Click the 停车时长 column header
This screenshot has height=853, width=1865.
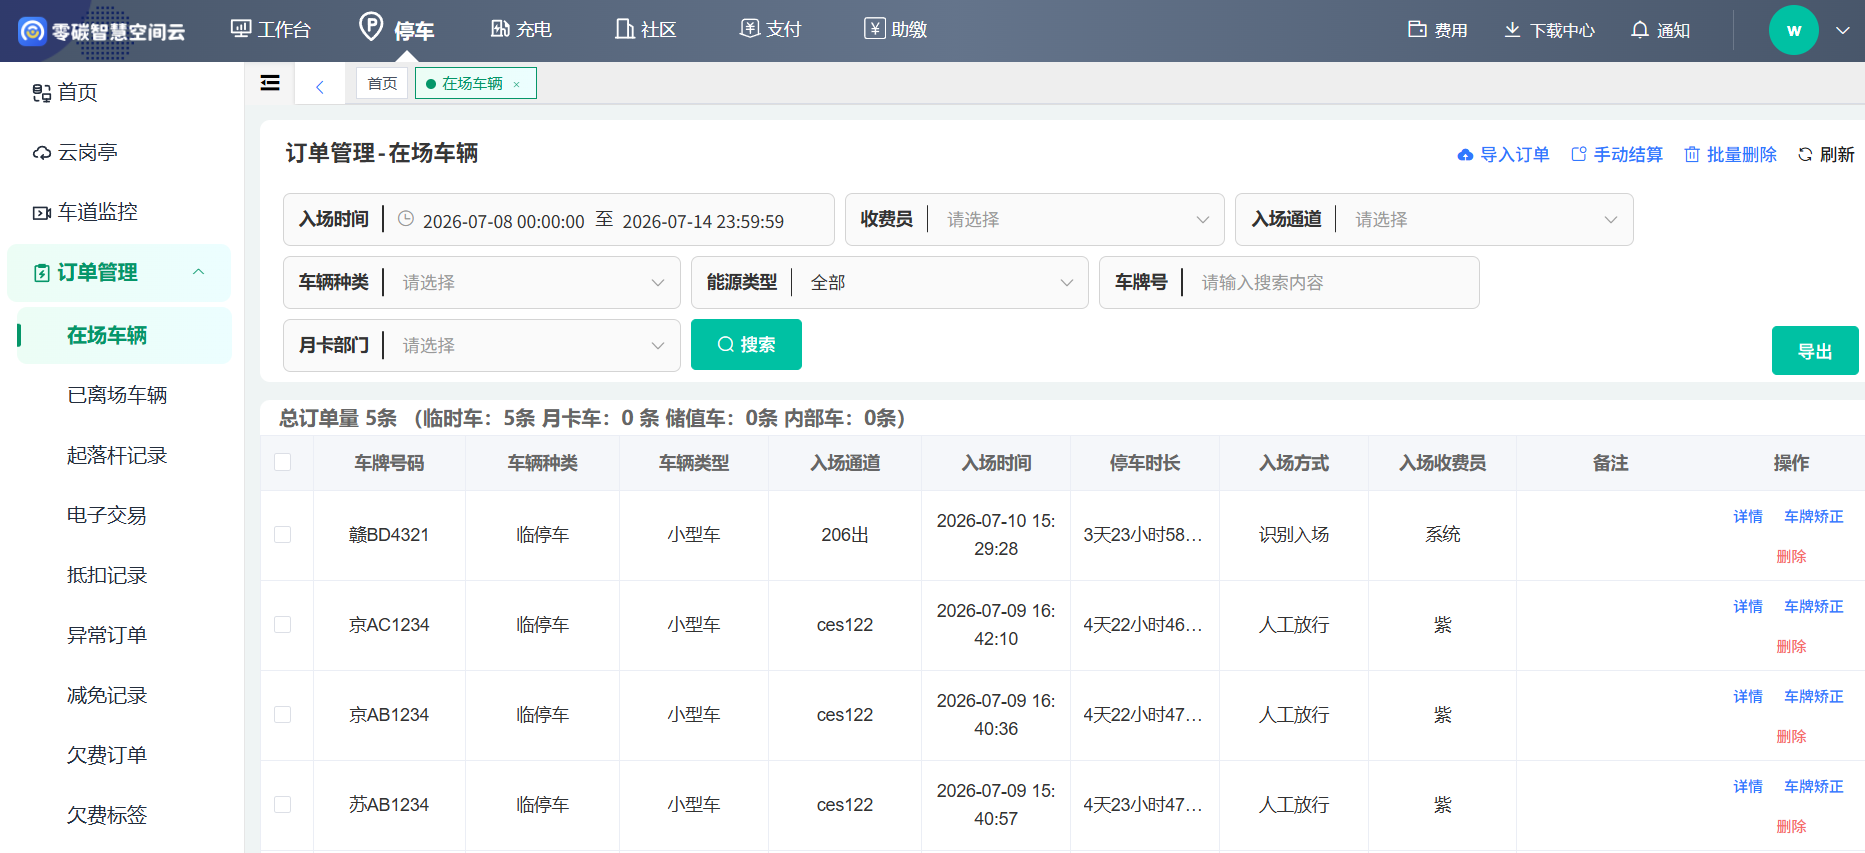point(1145,463)
